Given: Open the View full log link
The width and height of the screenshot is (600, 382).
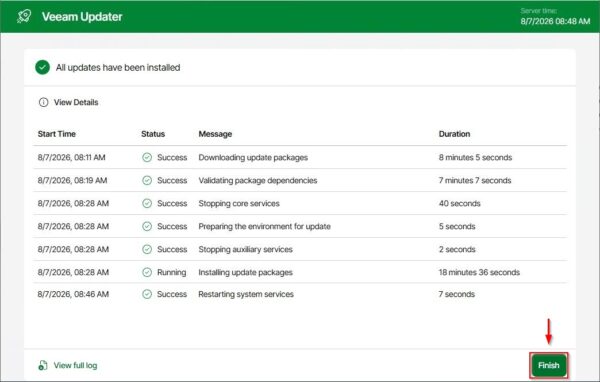Looking at the screenshot, I should [75, 365].
